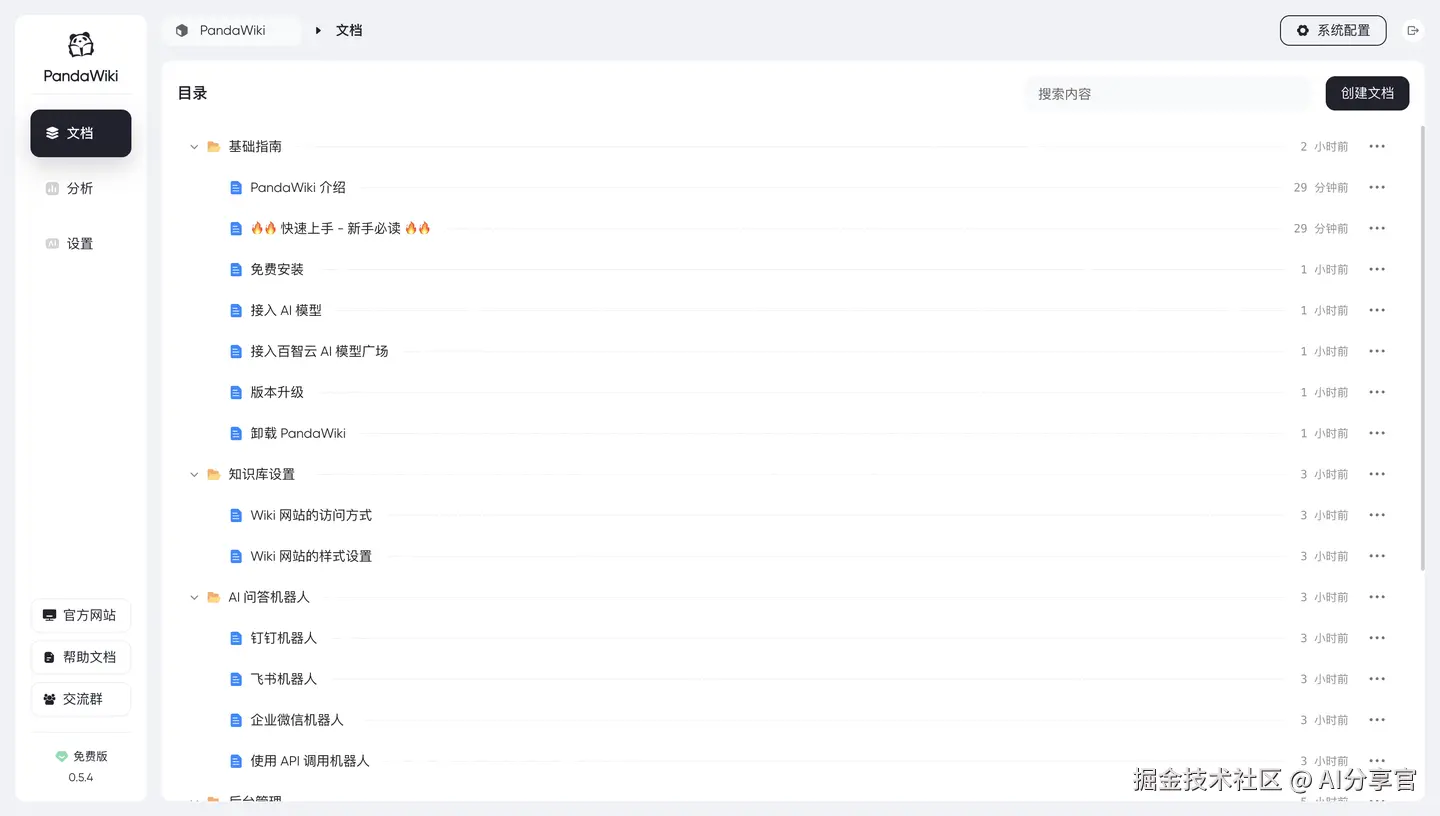This screenshot has height=816, width=1440.
Task: Click the cube icon beside PandaWiki breadcrumb
Action: coord(182,31)
